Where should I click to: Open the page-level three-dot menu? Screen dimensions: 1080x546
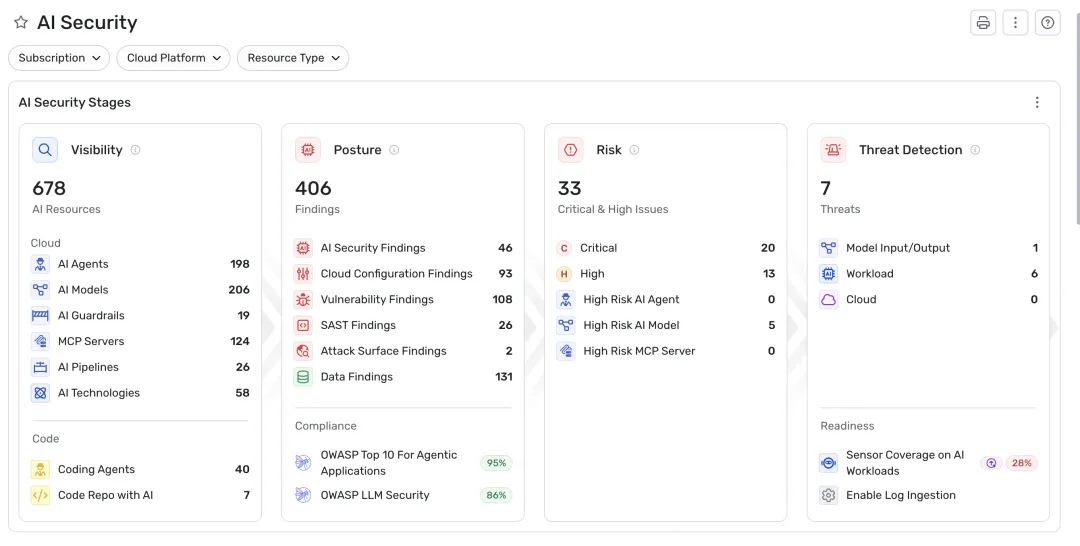1015,23
